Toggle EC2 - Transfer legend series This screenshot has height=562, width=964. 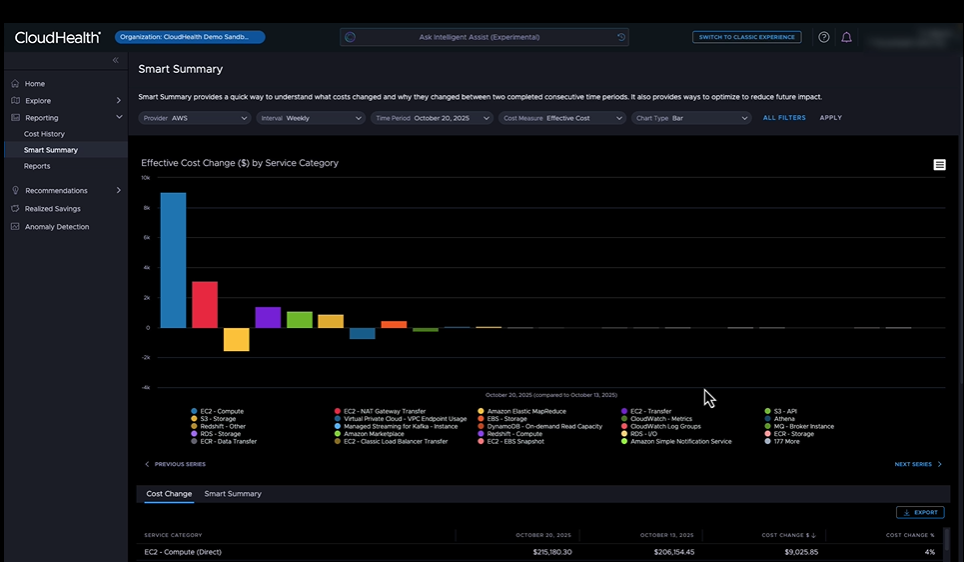pos(647,411)
